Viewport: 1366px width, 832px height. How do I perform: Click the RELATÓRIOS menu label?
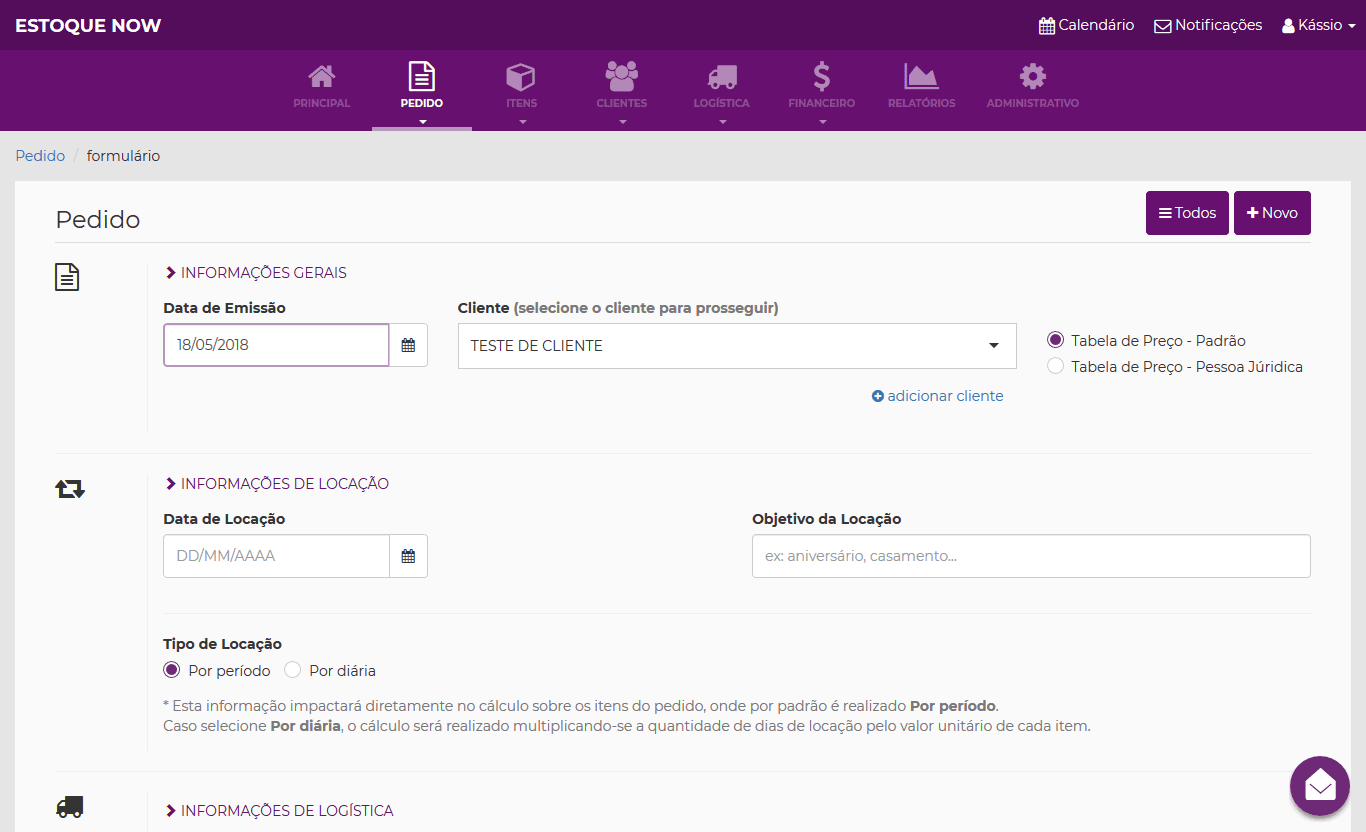coord(922,103)
